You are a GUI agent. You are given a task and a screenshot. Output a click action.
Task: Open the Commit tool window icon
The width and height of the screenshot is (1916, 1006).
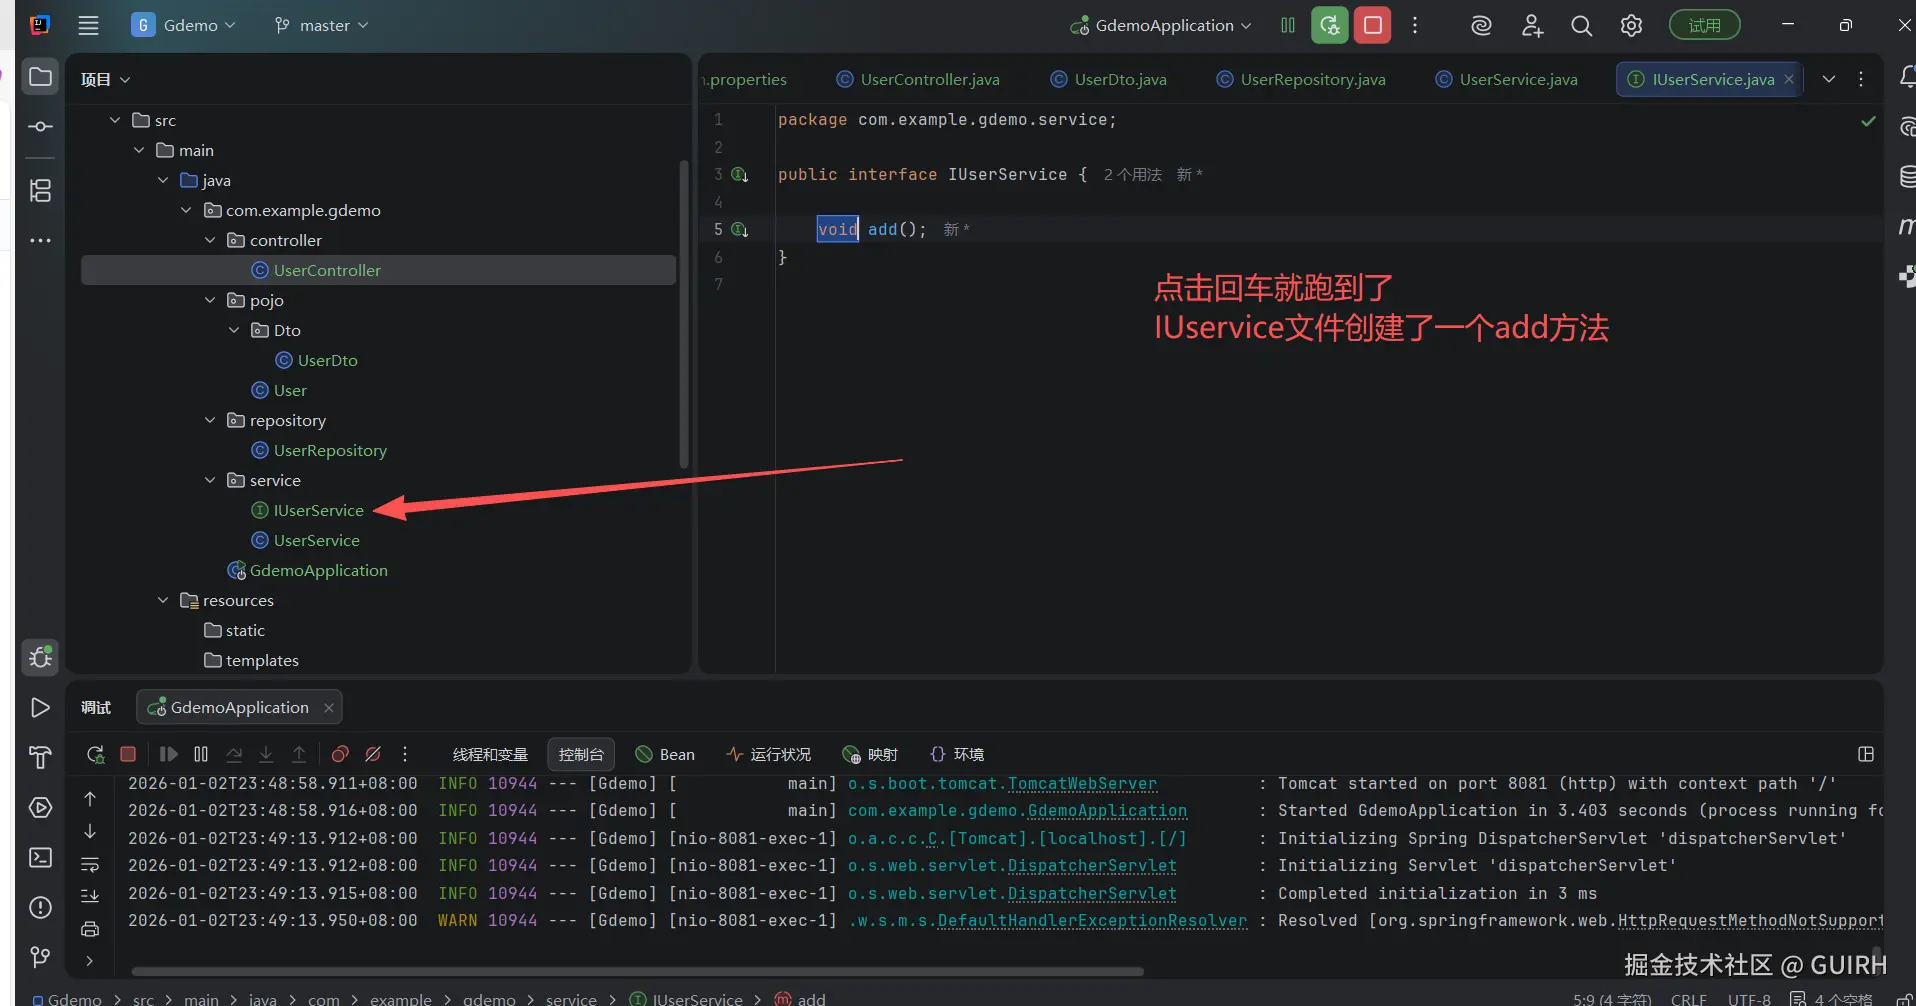[40, 127]
